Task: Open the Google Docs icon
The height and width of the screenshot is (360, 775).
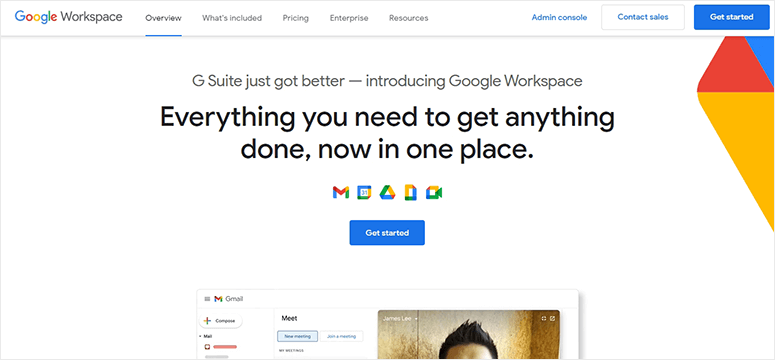Action: click(x=411, y=192)
